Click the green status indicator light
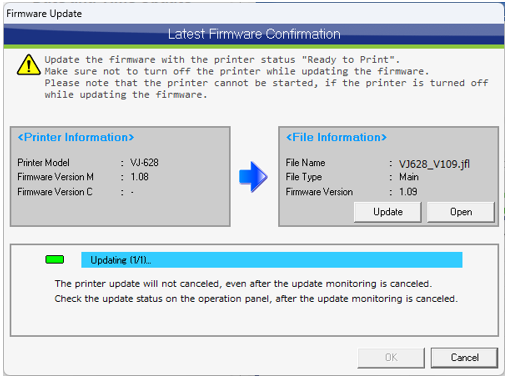Screen dimensions: 506x379 (55, 260)
